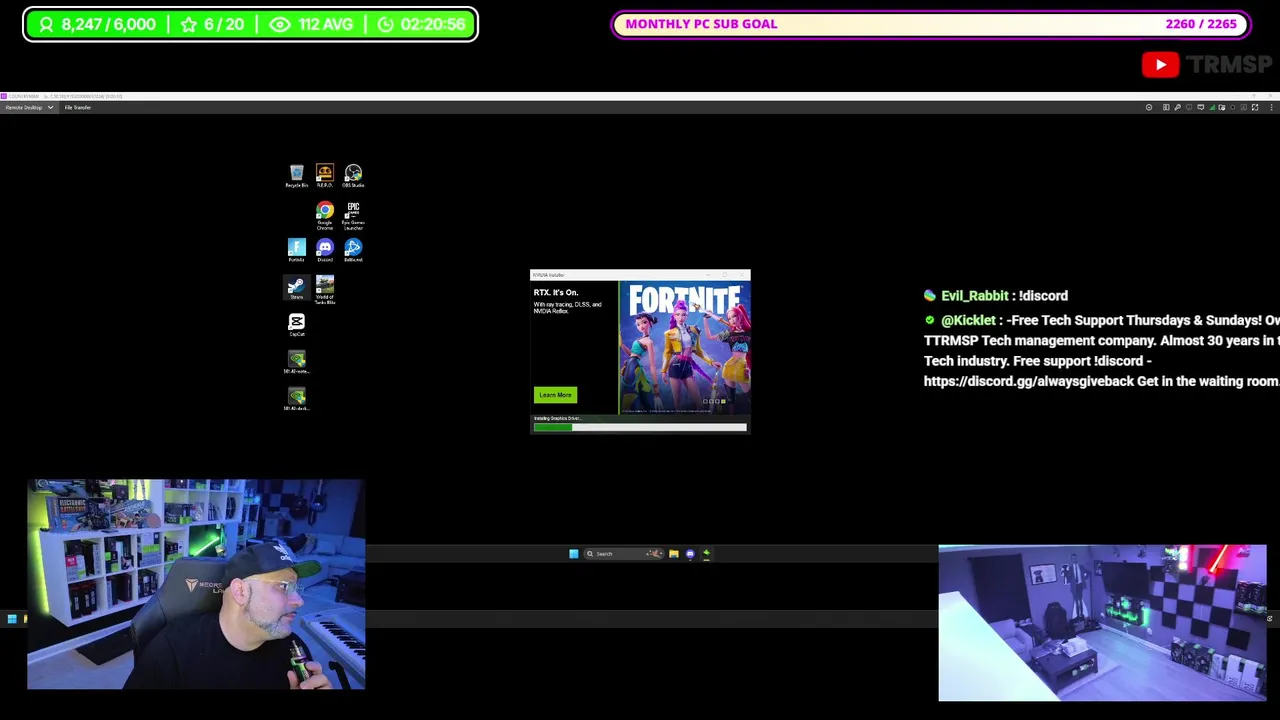Image resolution: width=1280 pixels, height=720 pixels.
Task: Select the upper NVIDIA driver installer file
Action: coord(296,362)
